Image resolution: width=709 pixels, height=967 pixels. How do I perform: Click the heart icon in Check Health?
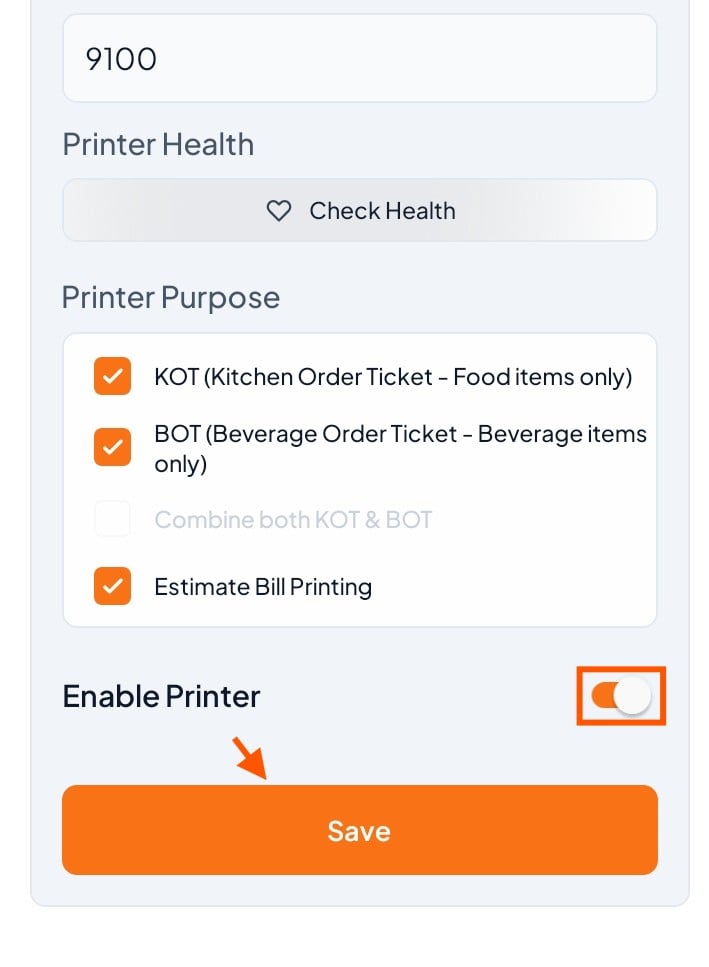point(278,211)
